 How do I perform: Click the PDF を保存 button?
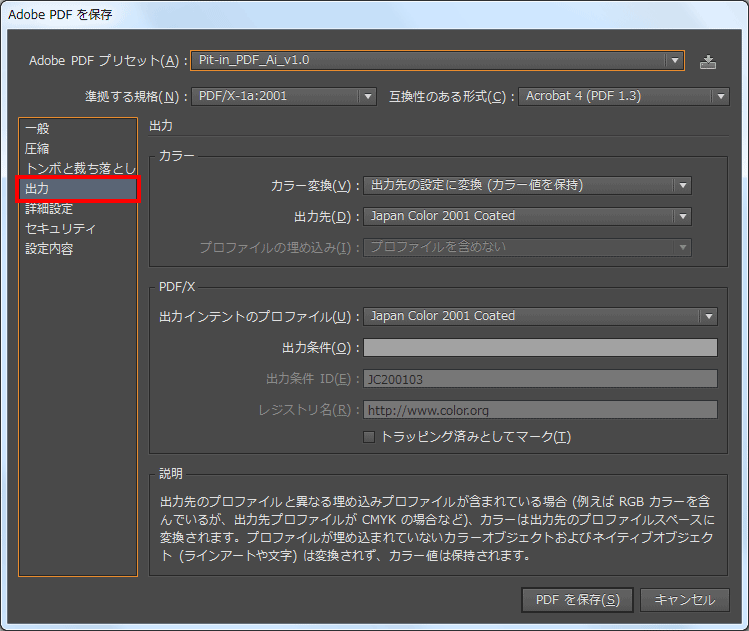pyautogui.click(x=577, y=600)
